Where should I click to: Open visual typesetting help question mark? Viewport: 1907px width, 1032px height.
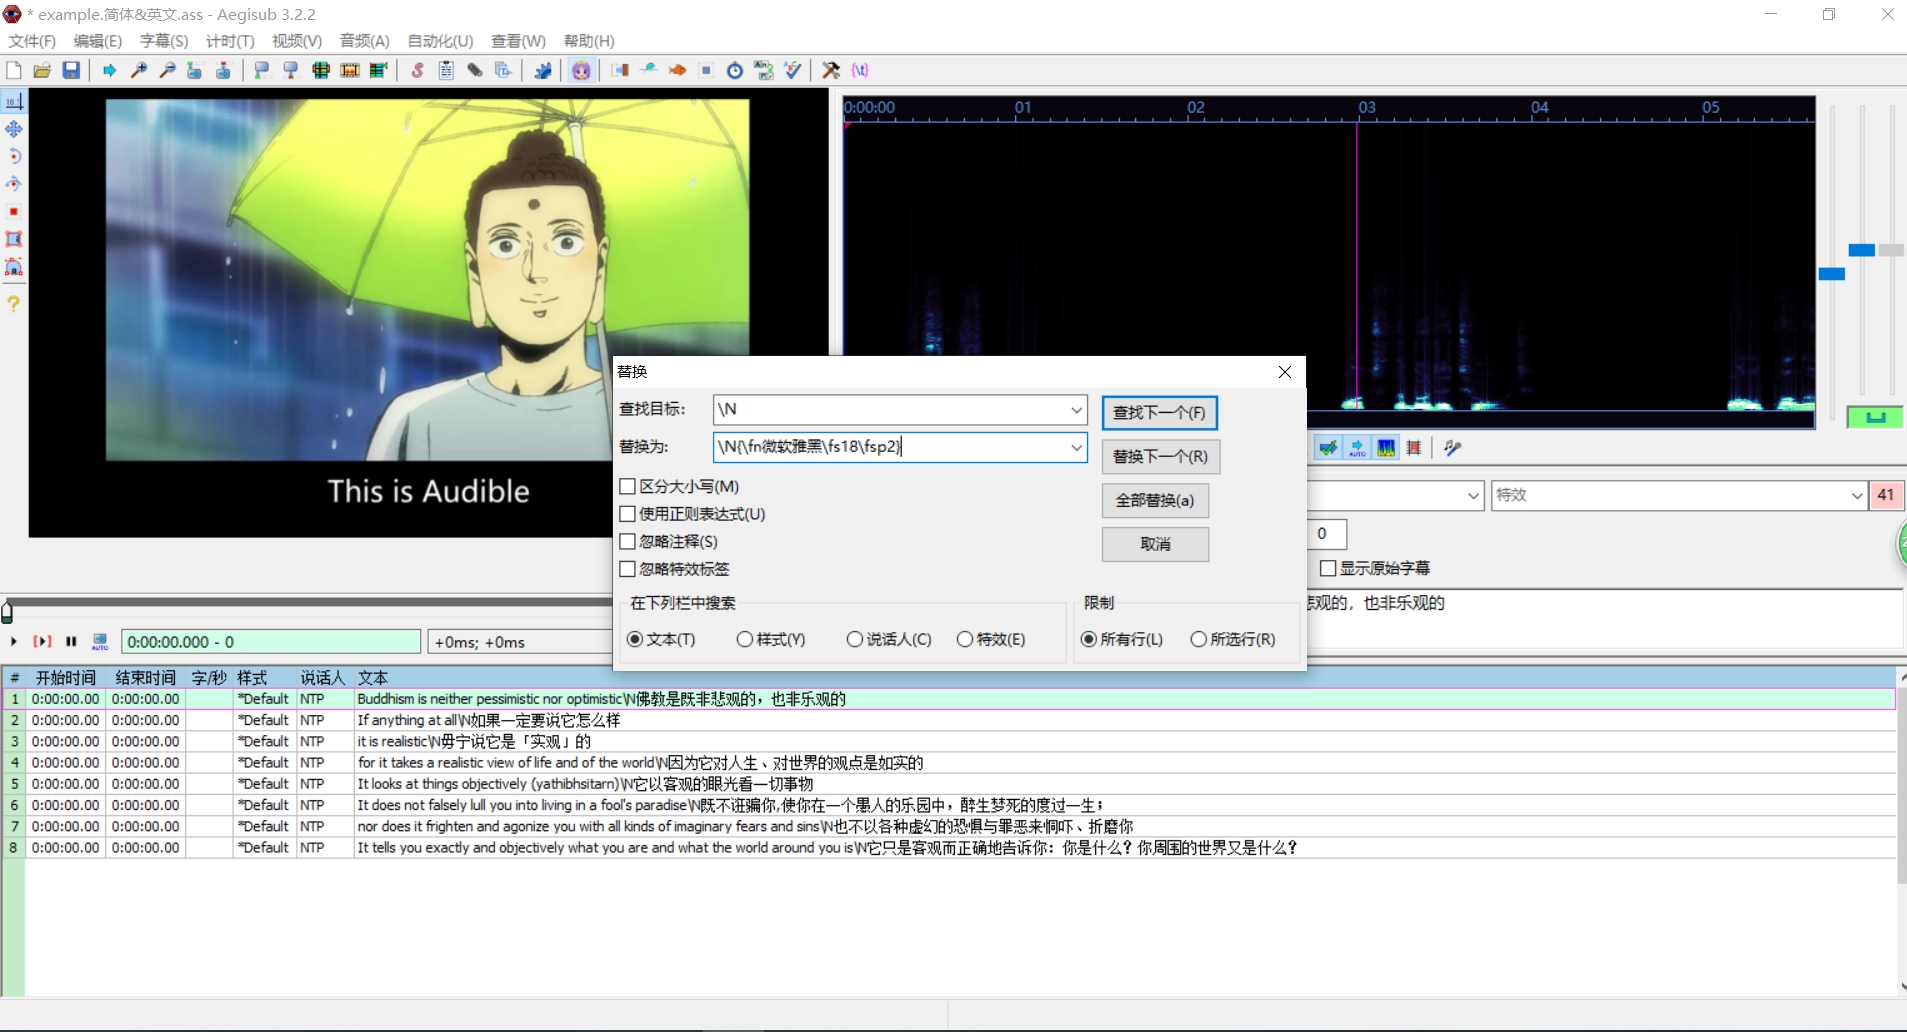point(14,303)
